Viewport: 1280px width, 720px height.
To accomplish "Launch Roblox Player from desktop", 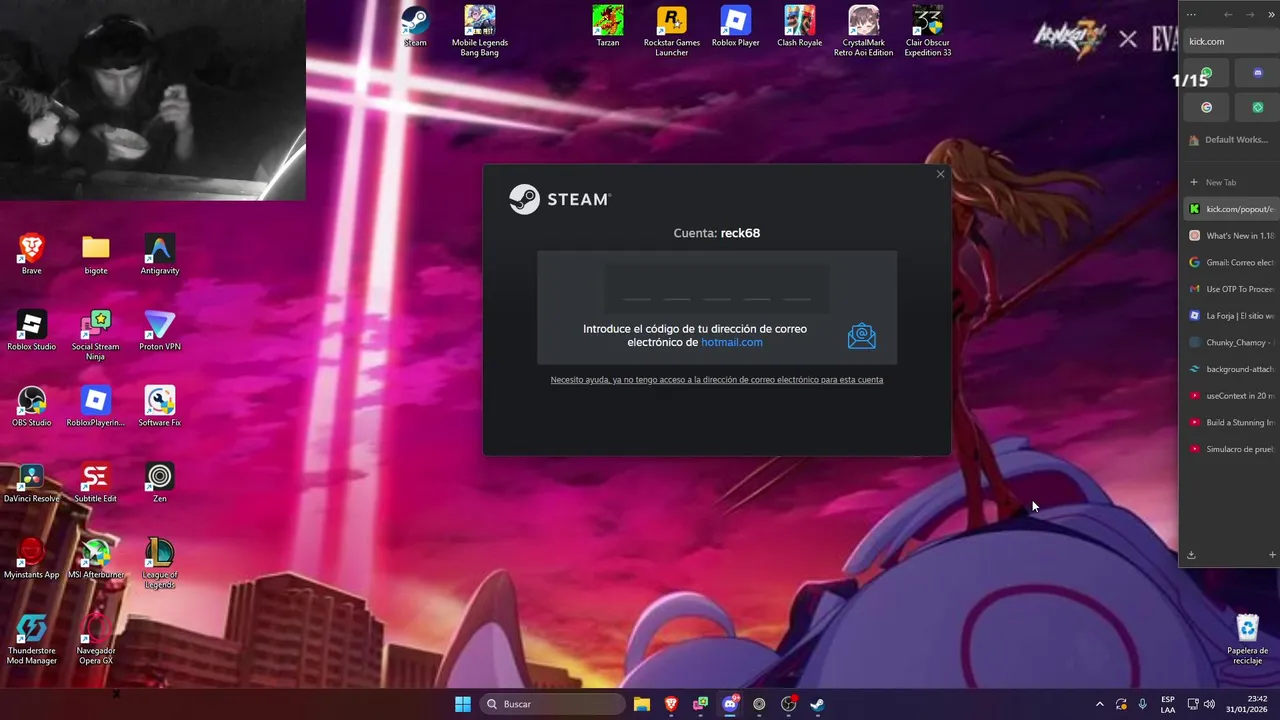I will [736, 26].
